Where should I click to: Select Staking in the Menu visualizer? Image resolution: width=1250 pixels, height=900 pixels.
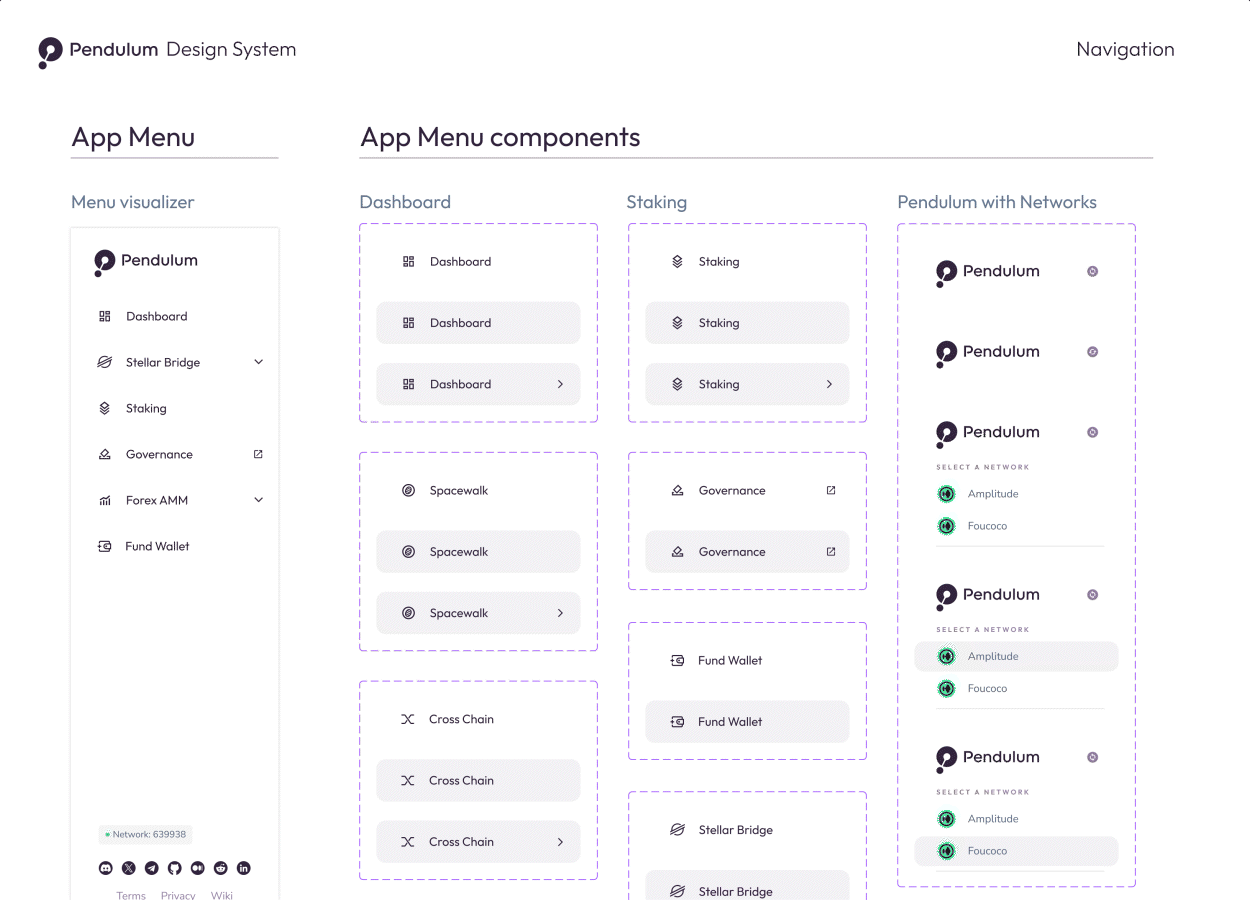coord(146,408)
